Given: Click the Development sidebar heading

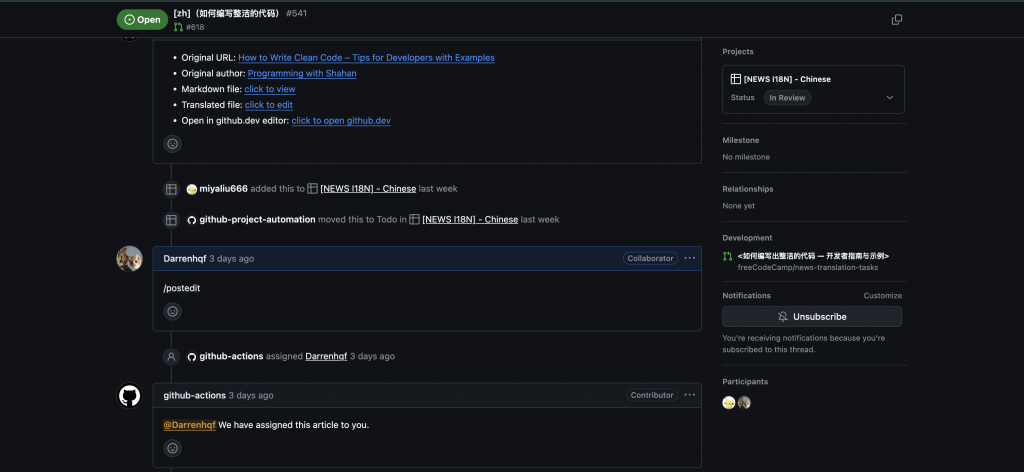Looking at the screenshot, I should pos(747,238).
